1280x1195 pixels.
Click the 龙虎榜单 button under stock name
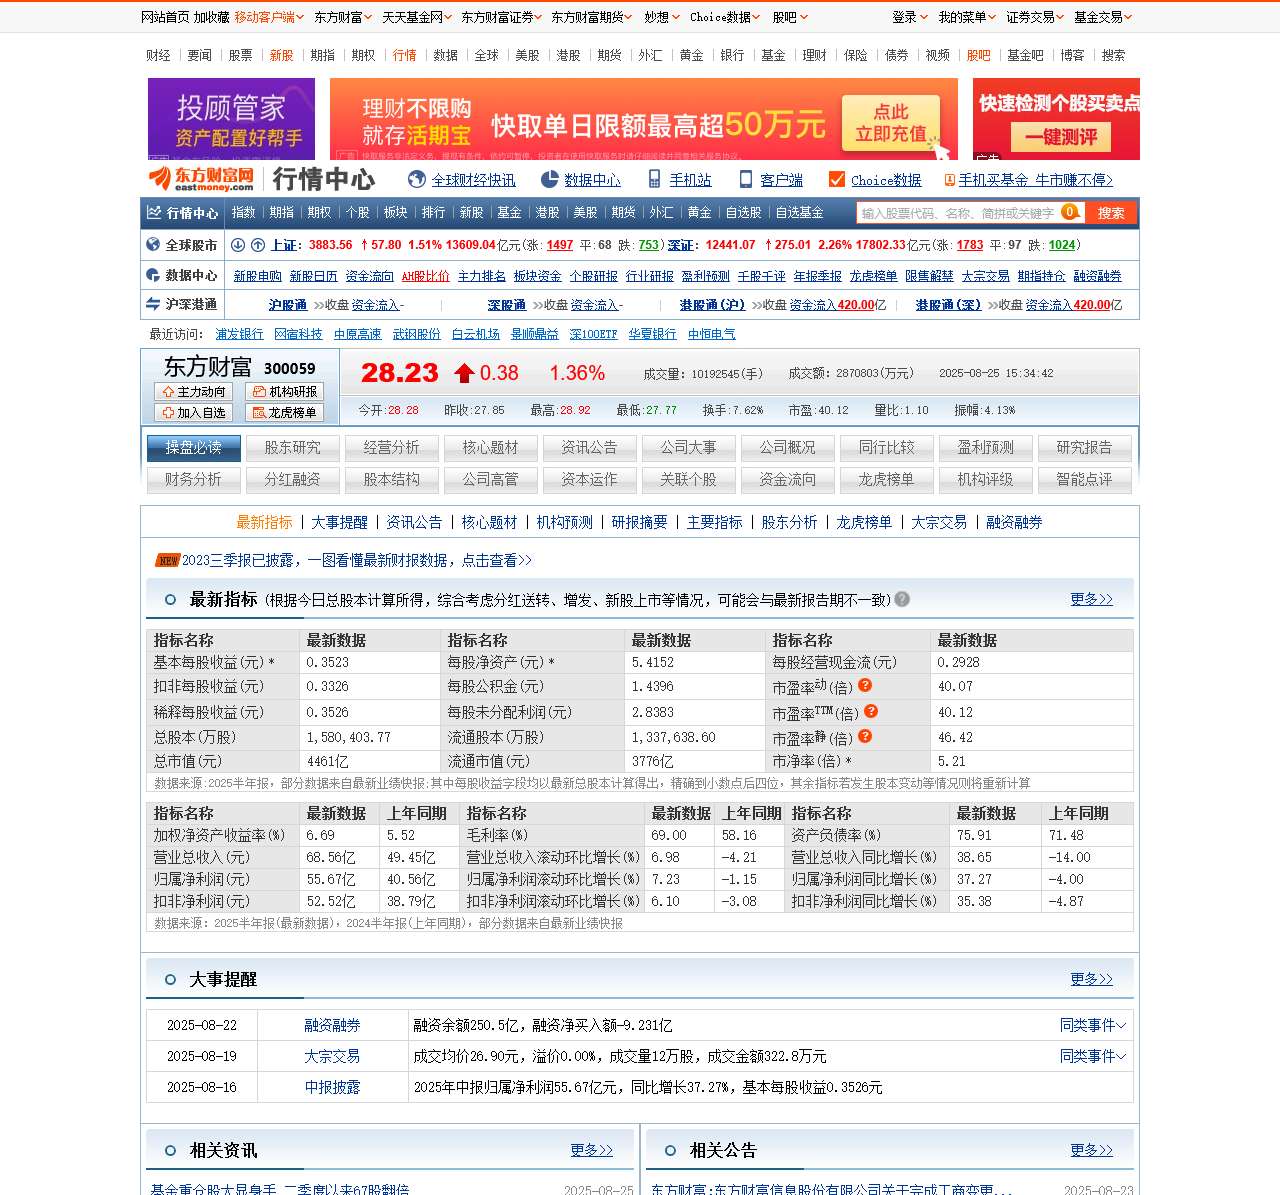284,413
